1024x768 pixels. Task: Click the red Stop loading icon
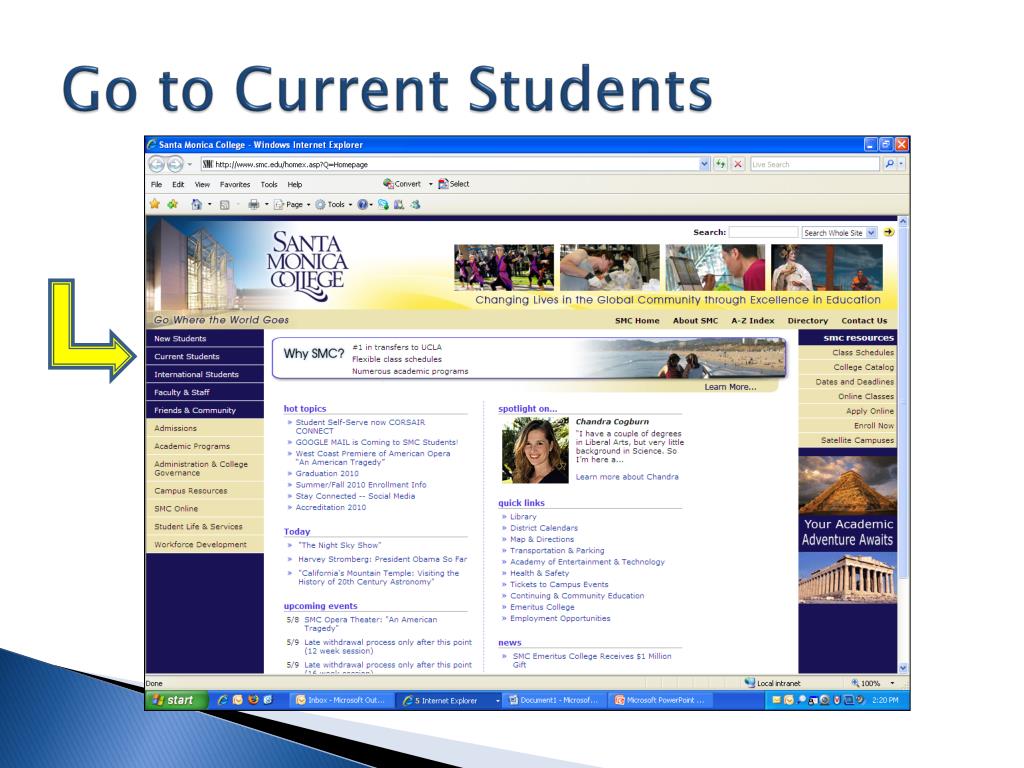(738, 164)
